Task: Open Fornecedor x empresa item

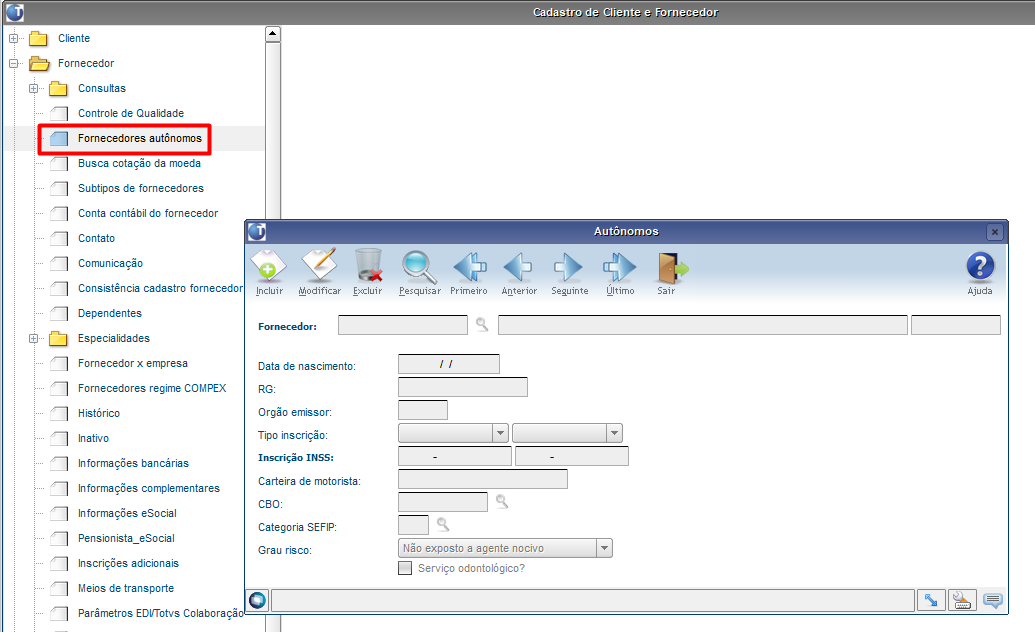Action: click(x=133, y=363)
